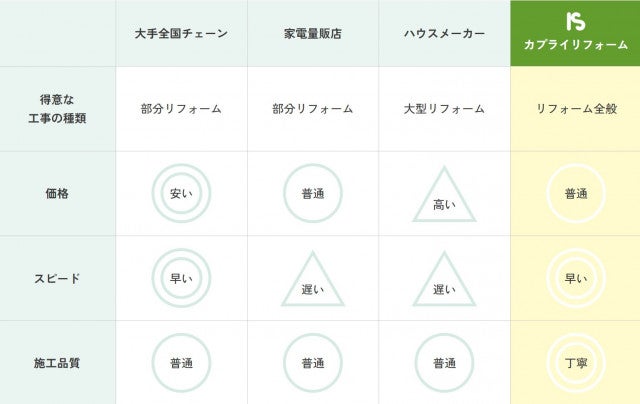Click the 遅い triangle under ハウスメーカー
The height and width of the screenshot is (404, 640).
(444, 281)
